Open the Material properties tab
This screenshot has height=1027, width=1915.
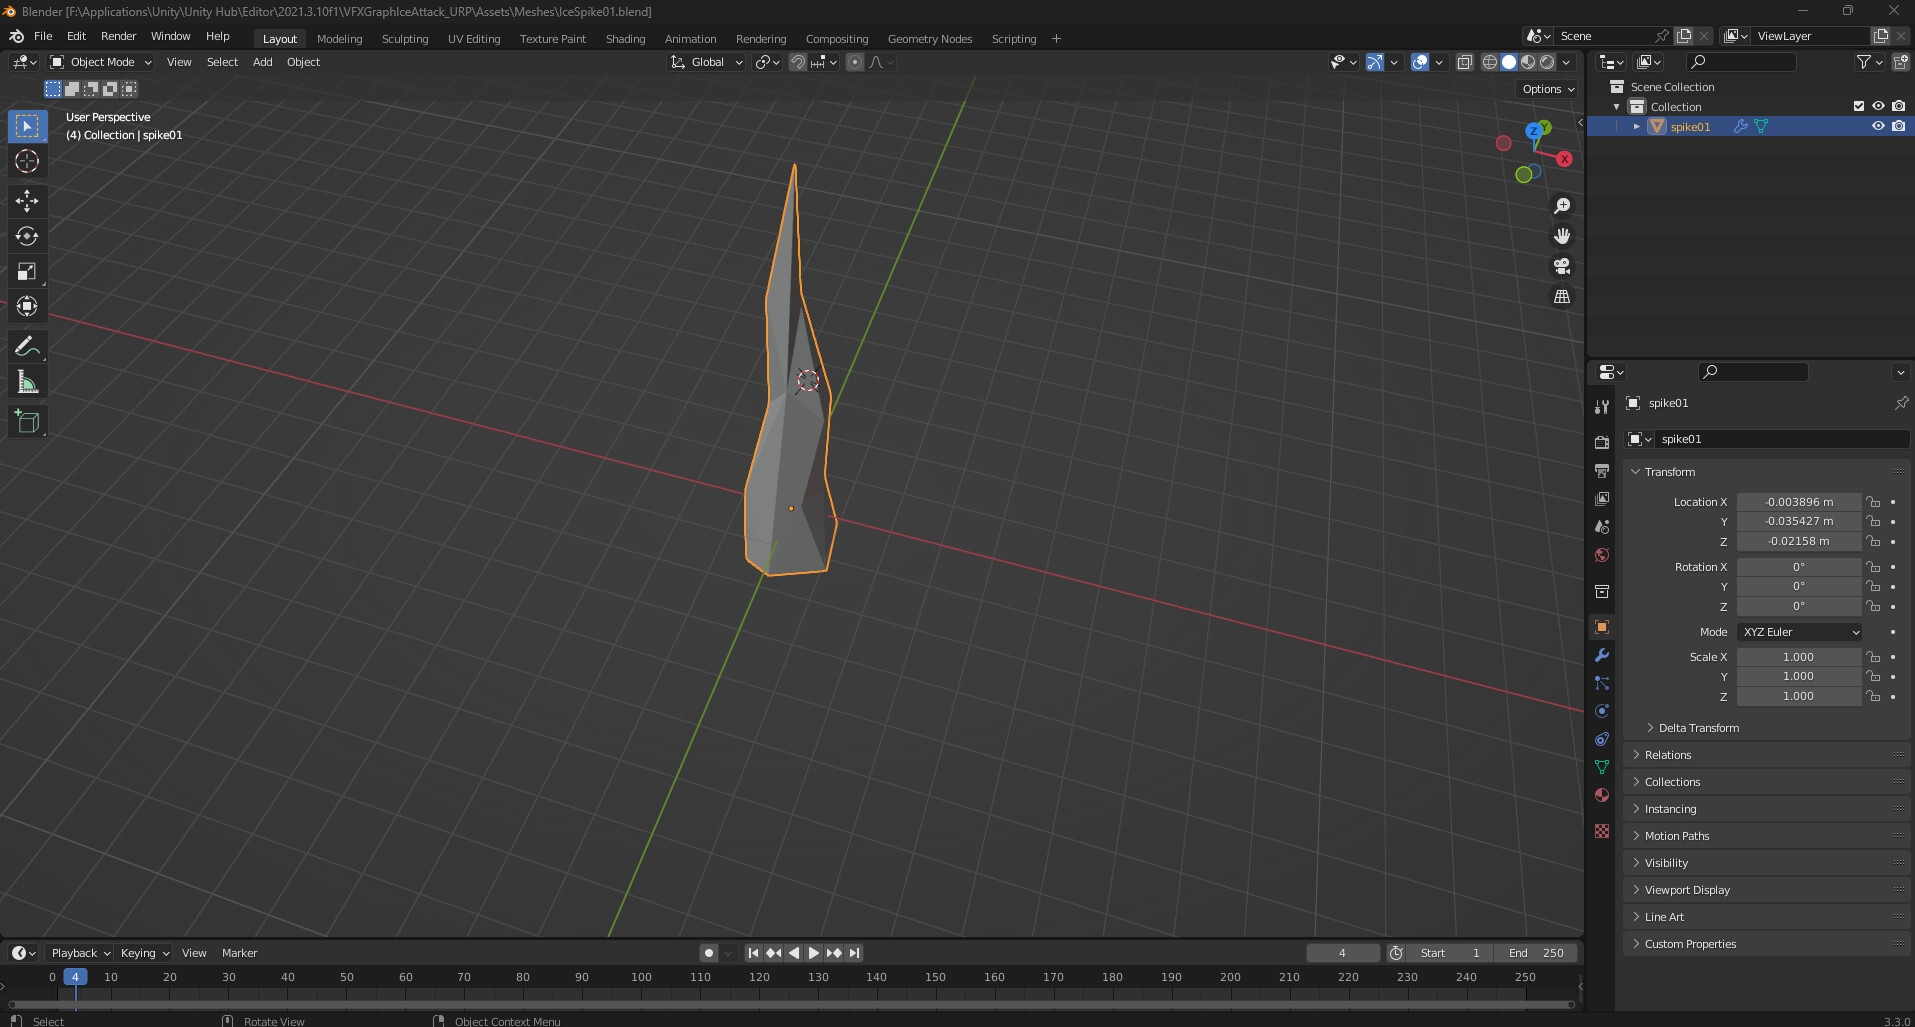1601,795
